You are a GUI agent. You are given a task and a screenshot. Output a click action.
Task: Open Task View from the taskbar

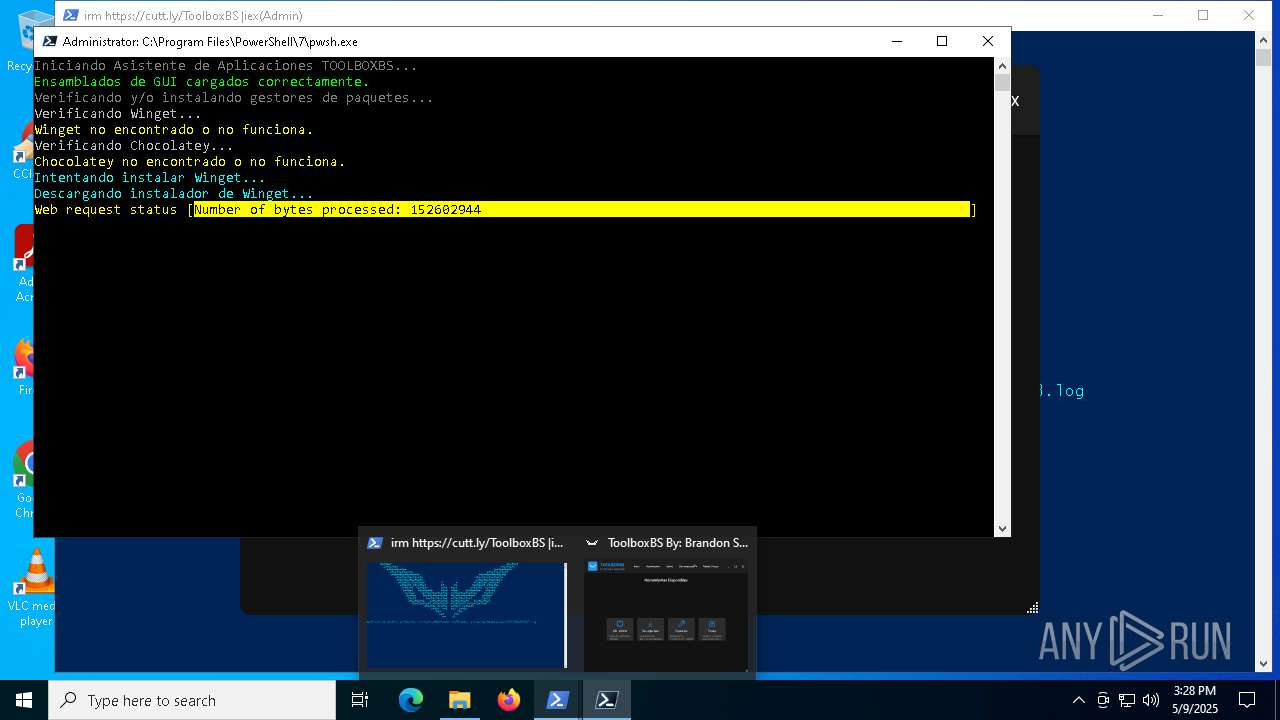coord(360,700)
